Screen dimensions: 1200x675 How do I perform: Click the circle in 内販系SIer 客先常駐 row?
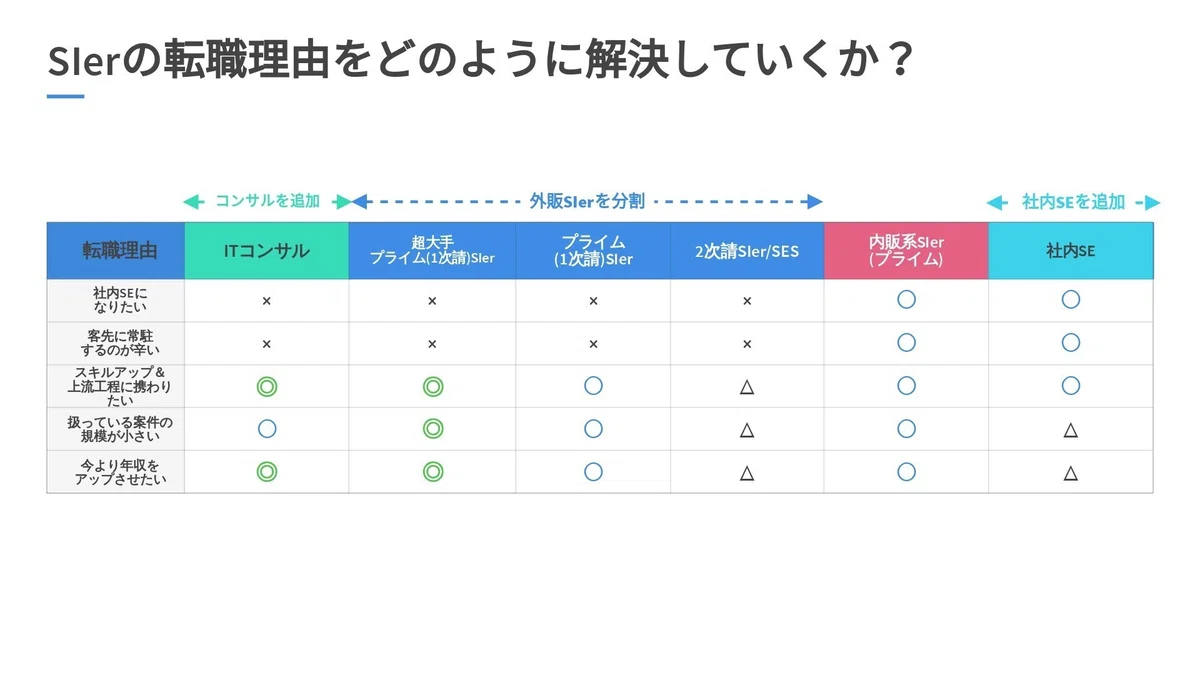(906, 343)
